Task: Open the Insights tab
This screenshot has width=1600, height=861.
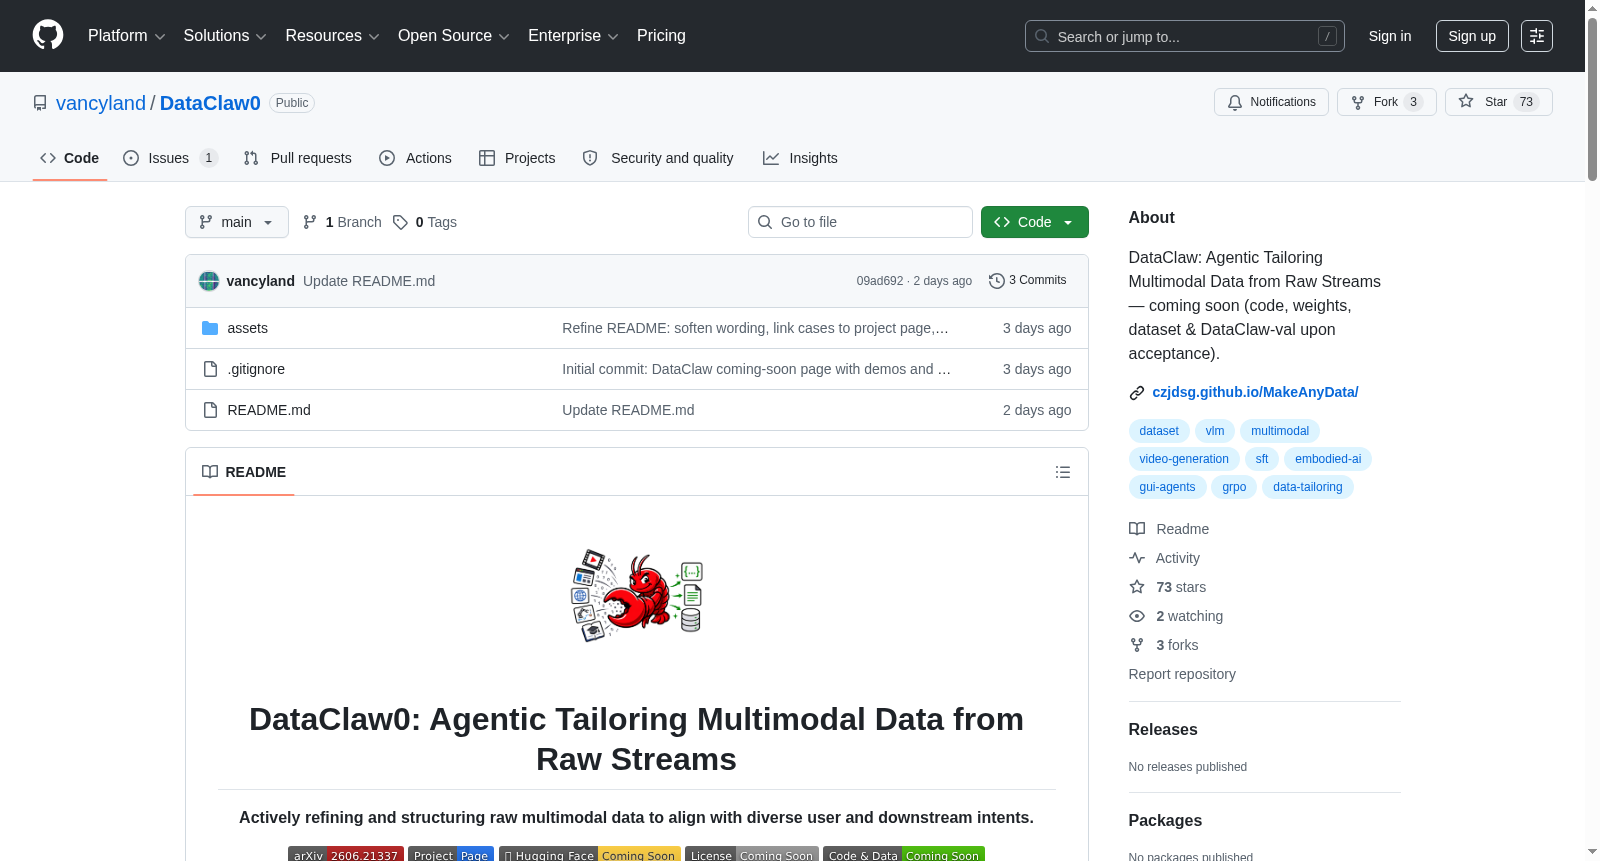Action: [x=800, y=158]
